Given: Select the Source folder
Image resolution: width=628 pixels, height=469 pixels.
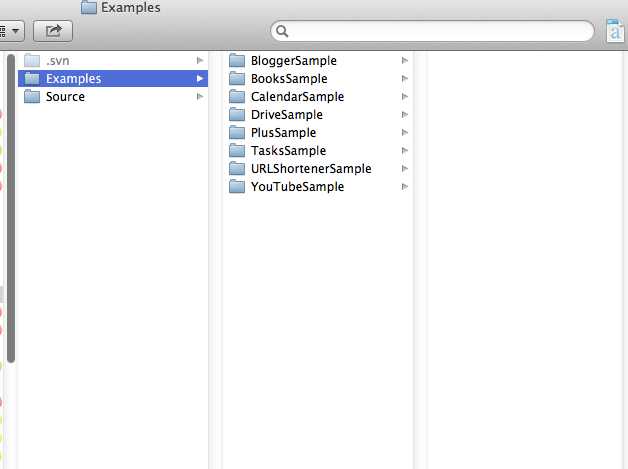Looking at the screenshot, I should click(113, 97).
